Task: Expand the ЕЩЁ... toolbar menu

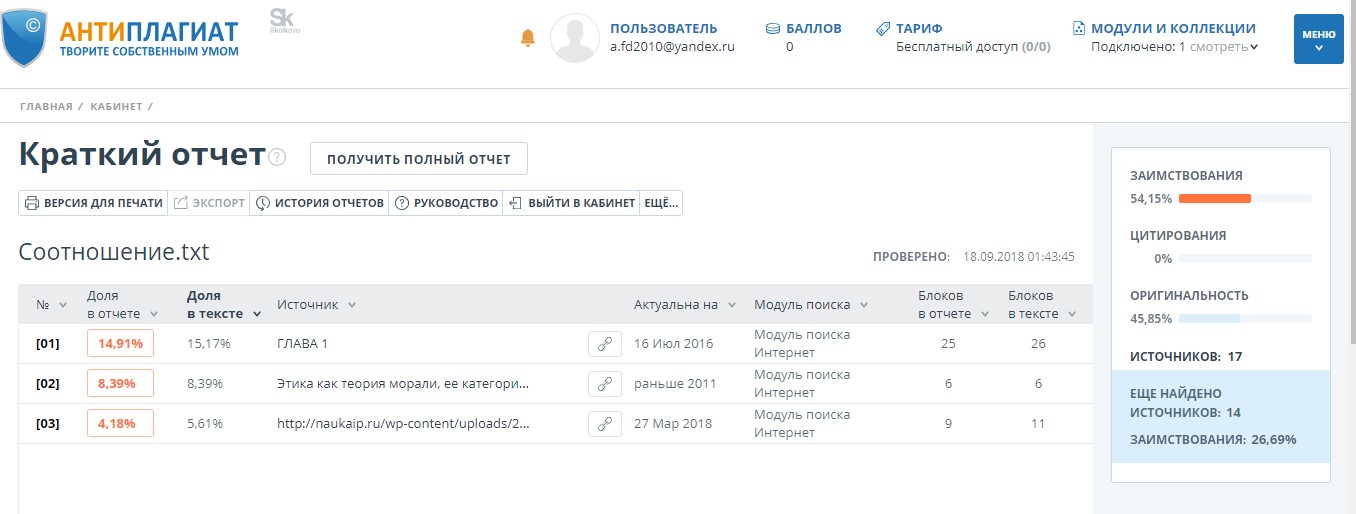Action: (x=660, y=203)
